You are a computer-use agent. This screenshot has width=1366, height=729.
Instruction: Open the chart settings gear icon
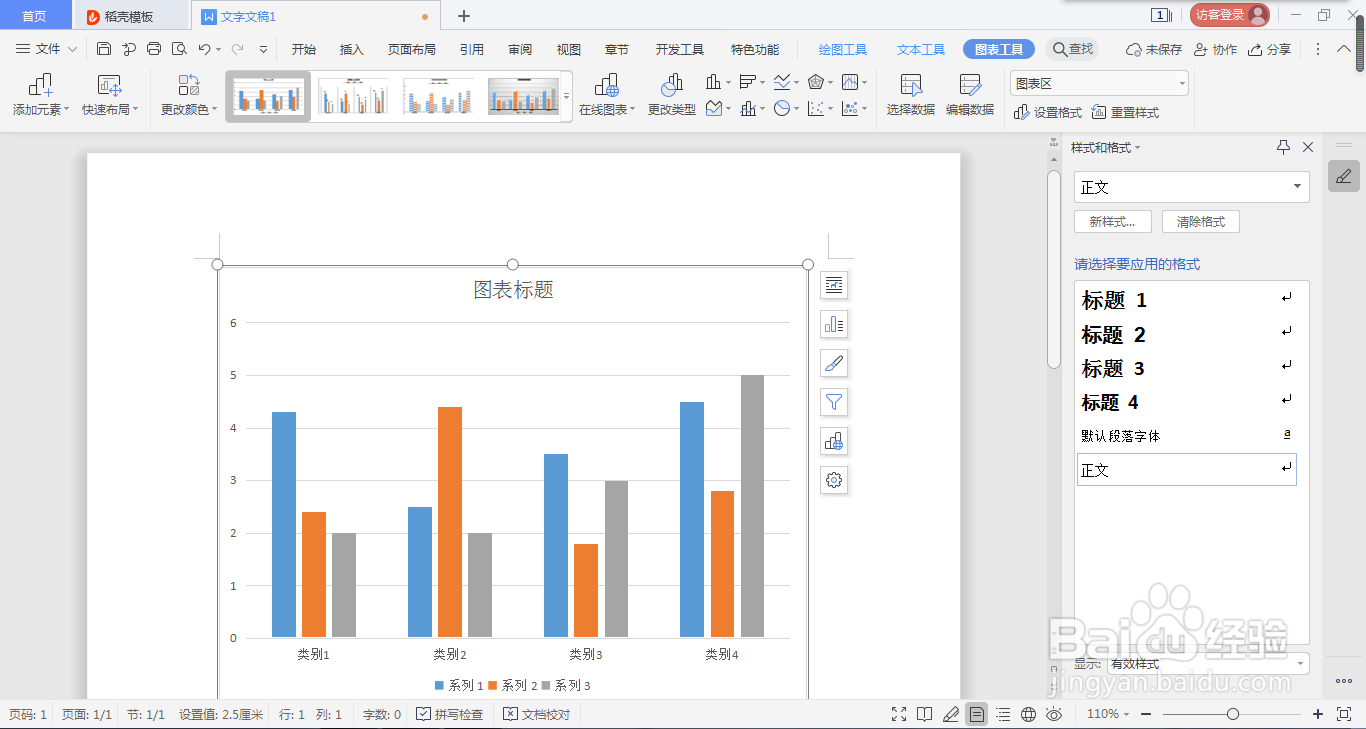click(x=833, y=480)
